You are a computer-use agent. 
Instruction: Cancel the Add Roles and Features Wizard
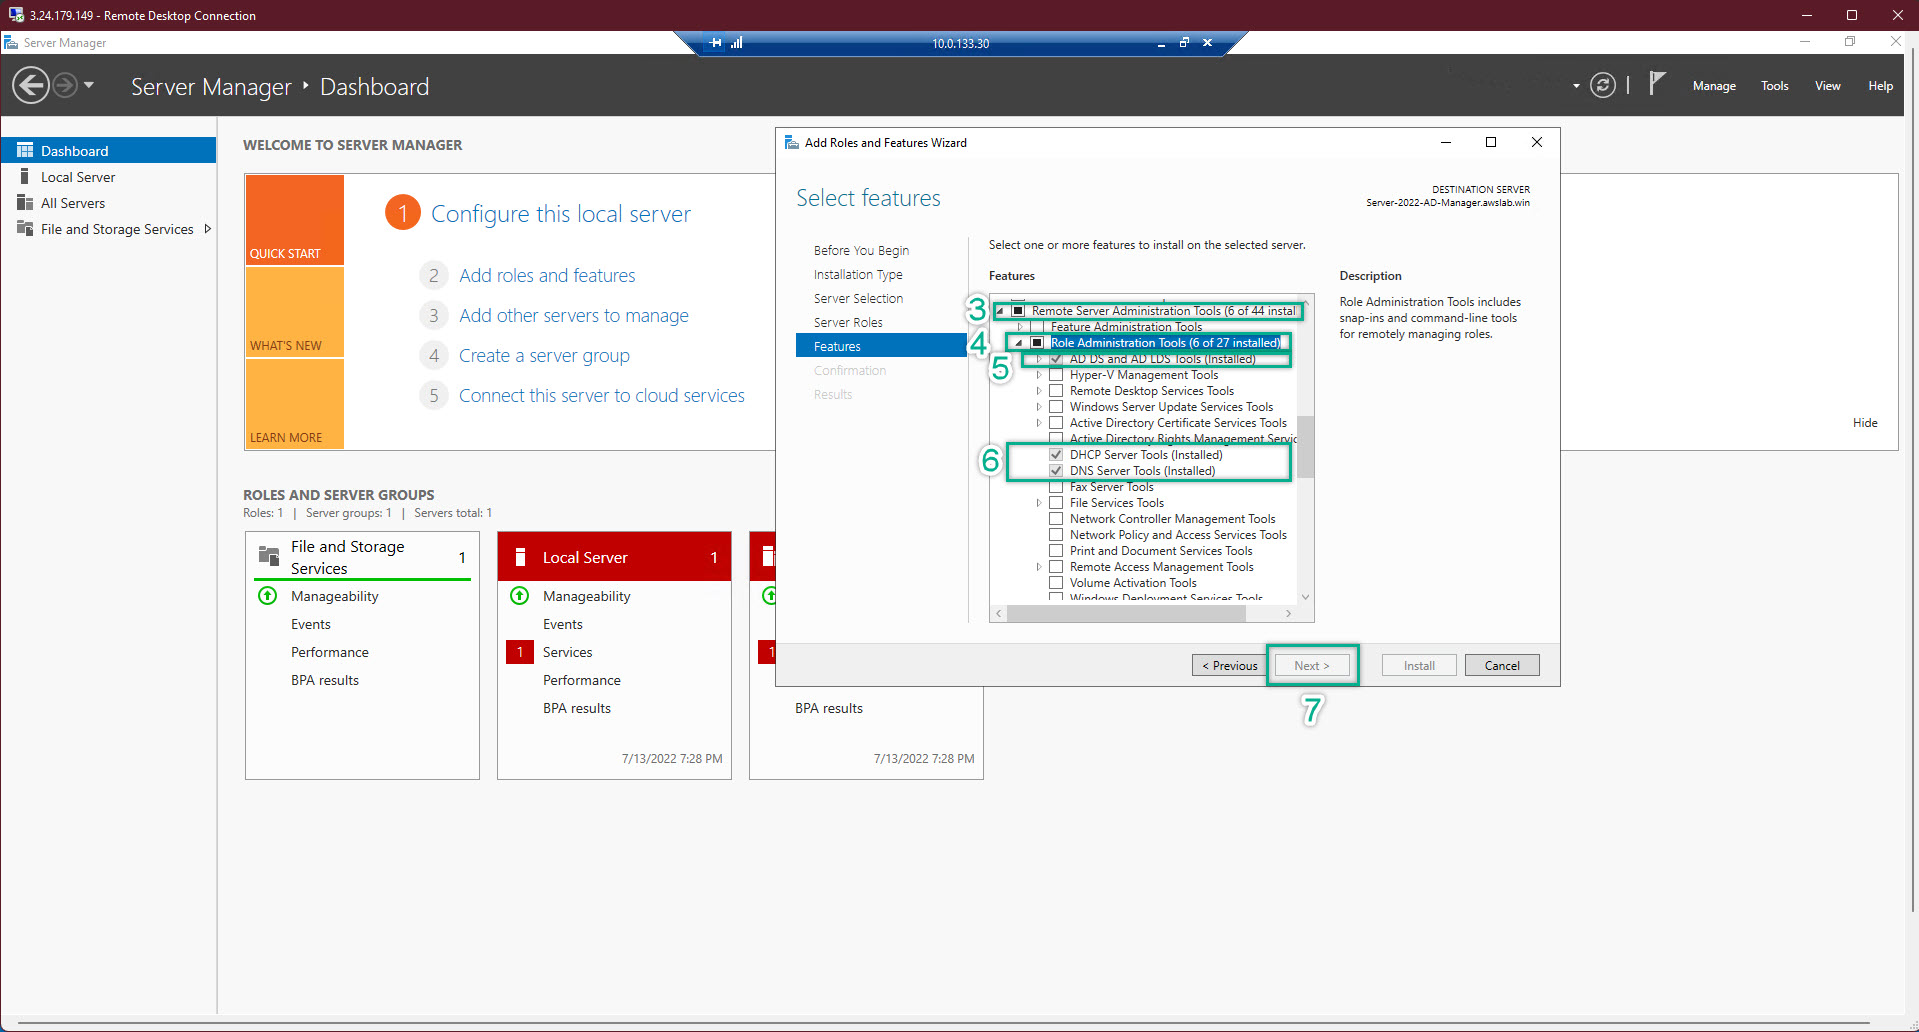point(1502,665)
